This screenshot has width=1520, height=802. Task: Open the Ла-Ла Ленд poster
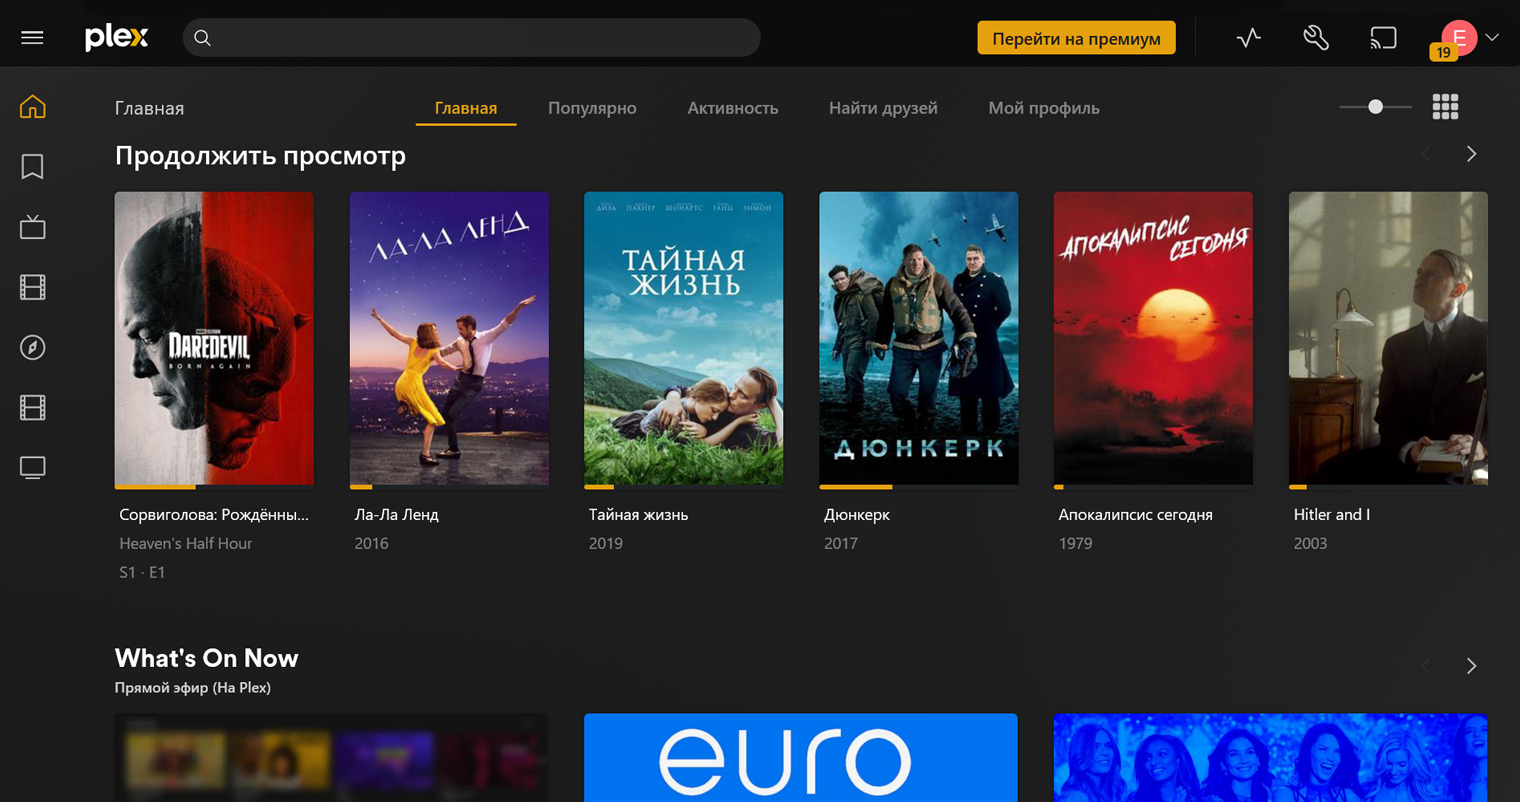[x=449, y=339]
